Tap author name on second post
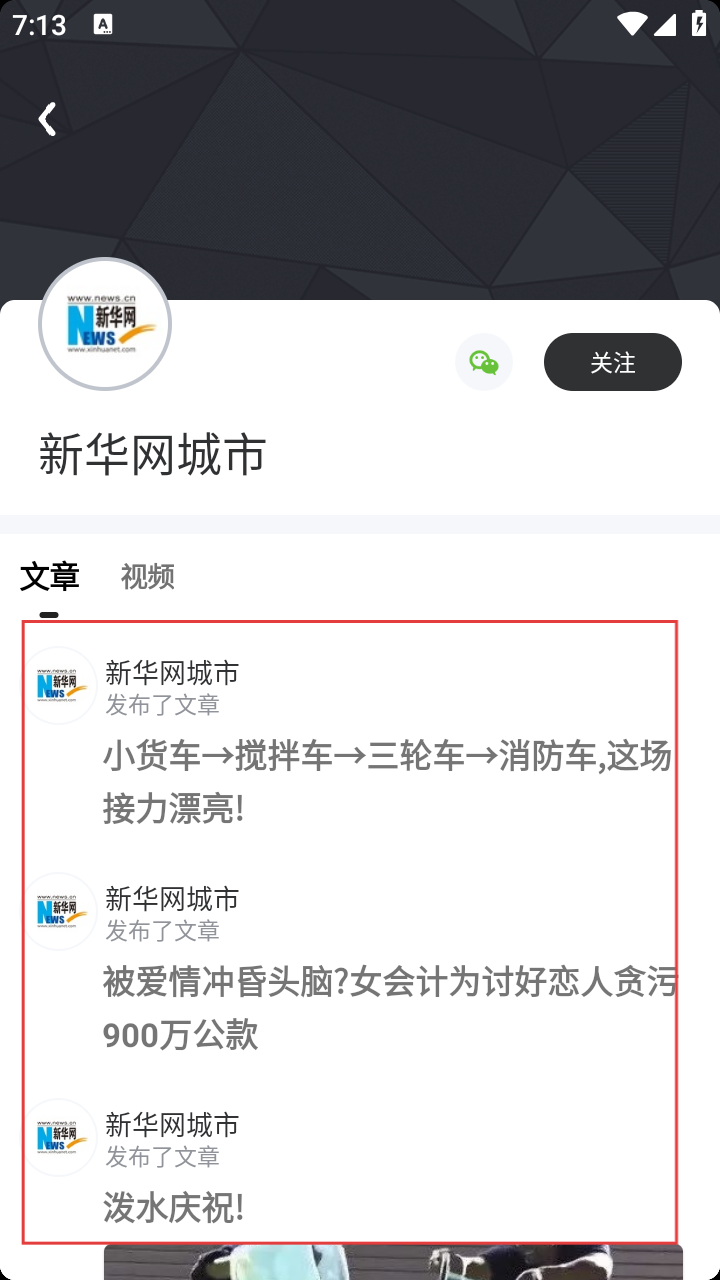The image size is (720, 1280). [x=172, y=899]
